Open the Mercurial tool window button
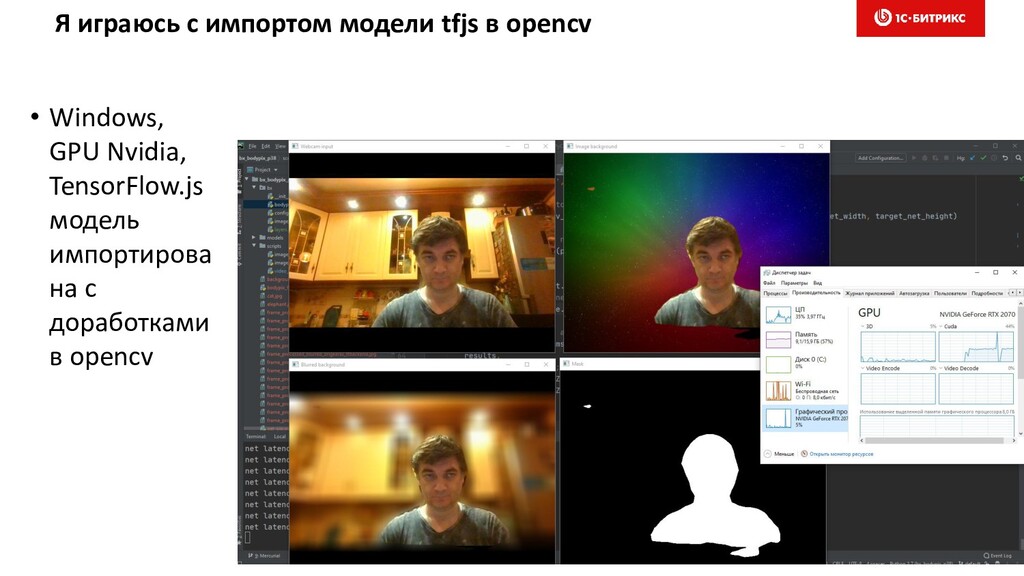This screenshot has height=576, width=1024. click(266, 556)
